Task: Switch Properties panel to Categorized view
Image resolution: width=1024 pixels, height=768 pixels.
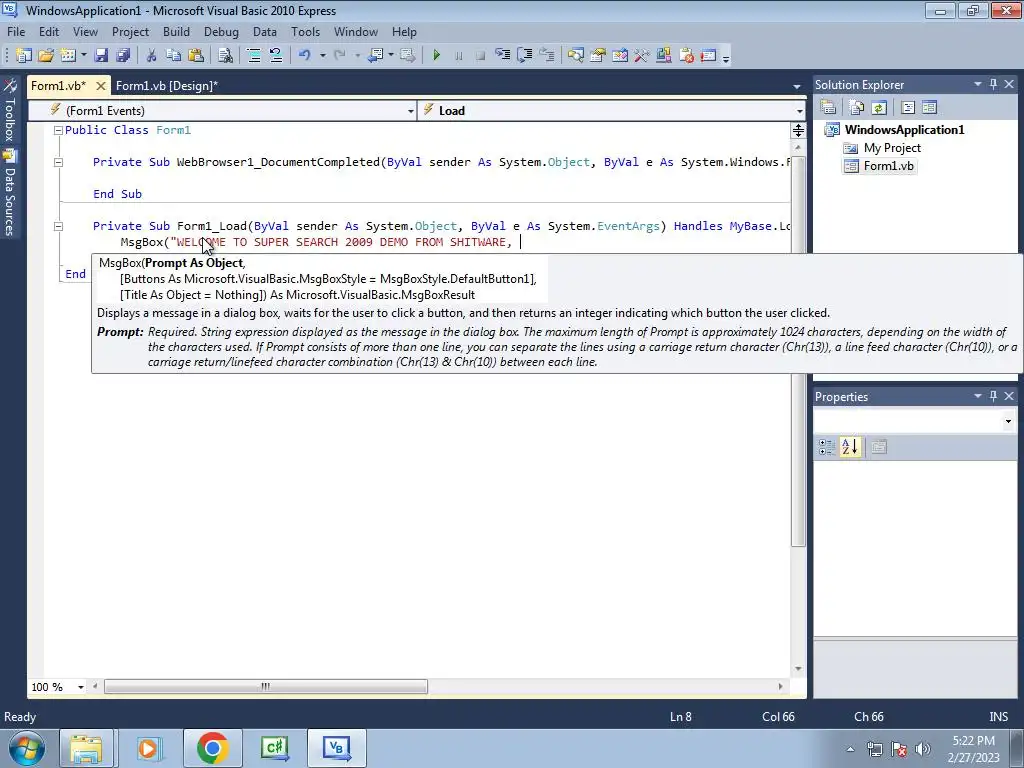Action: pyautogui.click(x=827, y=447)
